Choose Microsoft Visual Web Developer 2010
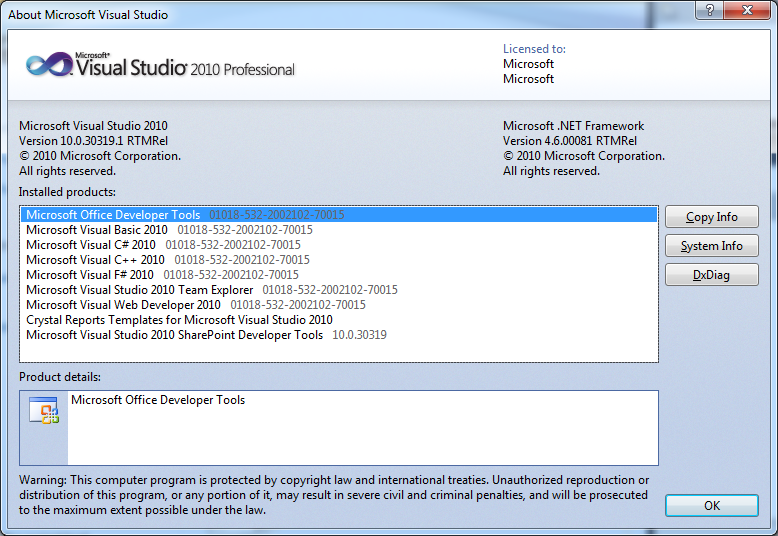Viewport: 778px width, 536px height. point(123,305)
